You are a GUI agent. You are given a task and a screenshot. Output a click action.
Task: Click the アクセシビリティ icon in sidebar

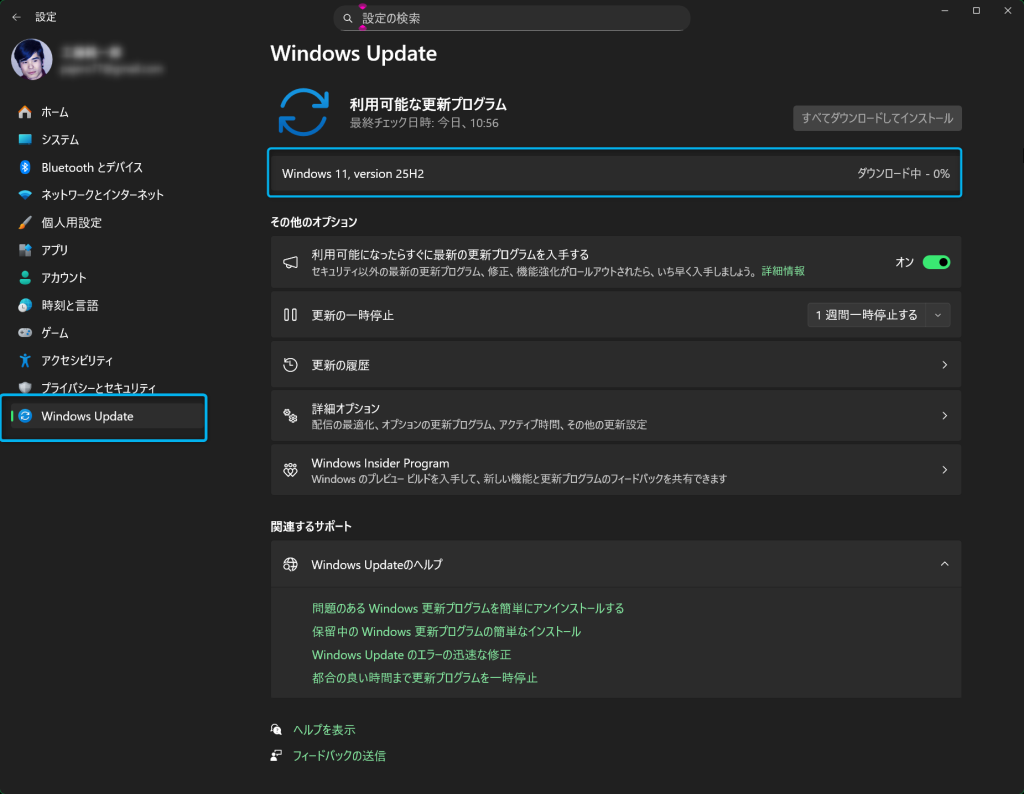point(25,360)
